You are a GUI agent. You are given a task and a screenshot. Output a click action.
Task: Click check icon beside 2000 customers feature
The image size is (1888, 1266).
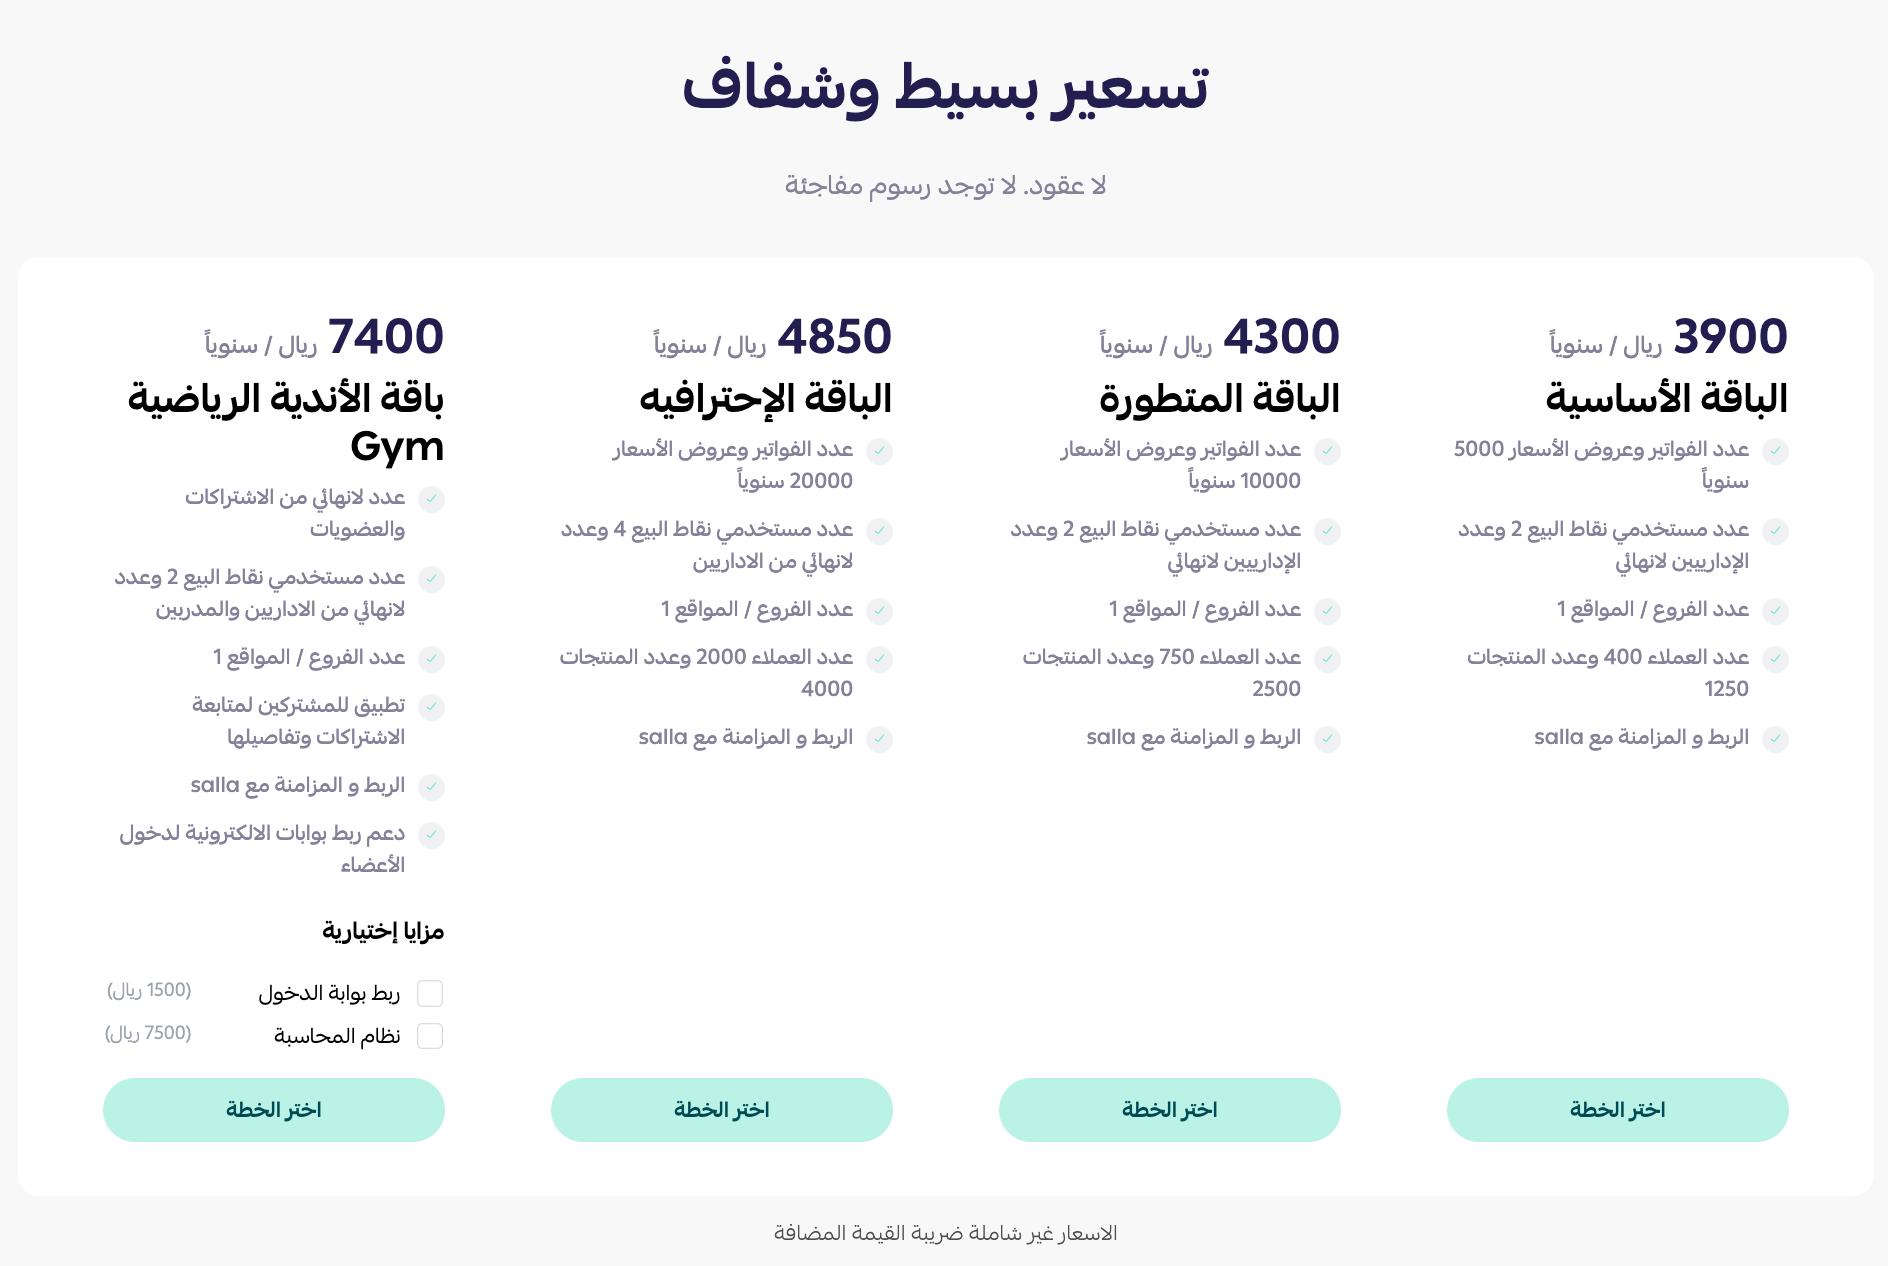pos(879,659)
